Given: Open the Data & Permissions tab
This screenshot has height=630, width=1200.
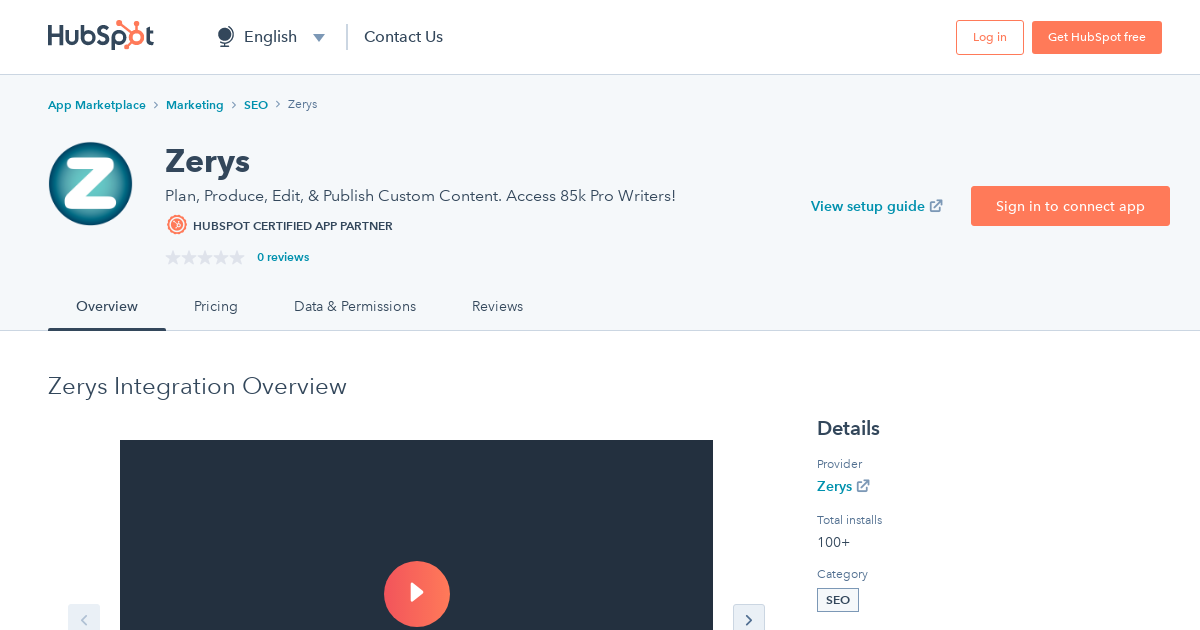Looking at the screenshot, I should pos(355,306).
